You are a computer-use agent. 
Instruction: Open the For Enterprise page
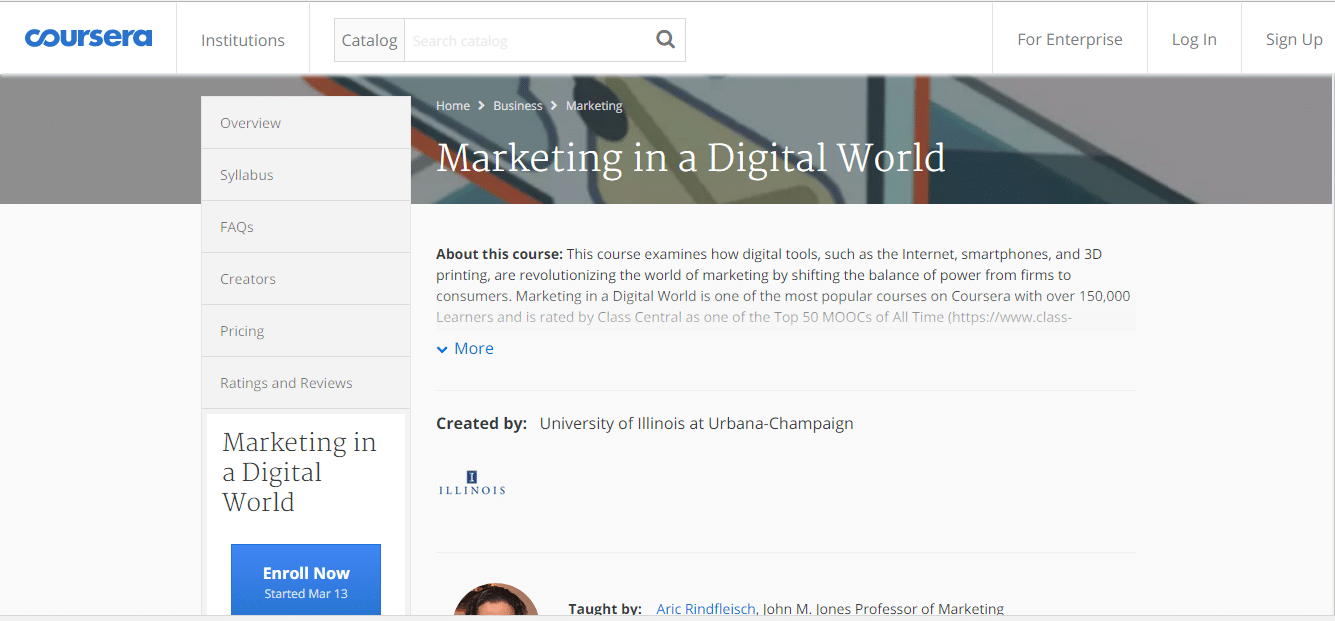tap(1070, 39)
